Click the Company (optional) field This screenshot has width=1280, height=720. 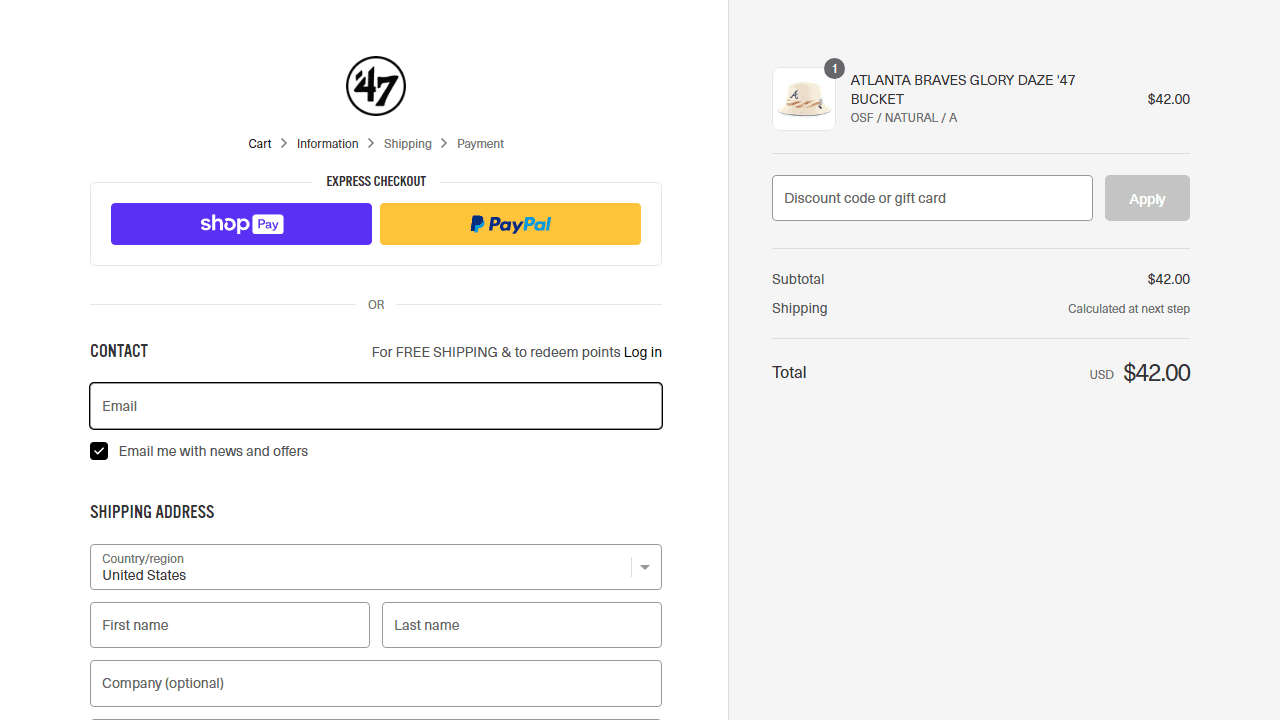[376, 683]
